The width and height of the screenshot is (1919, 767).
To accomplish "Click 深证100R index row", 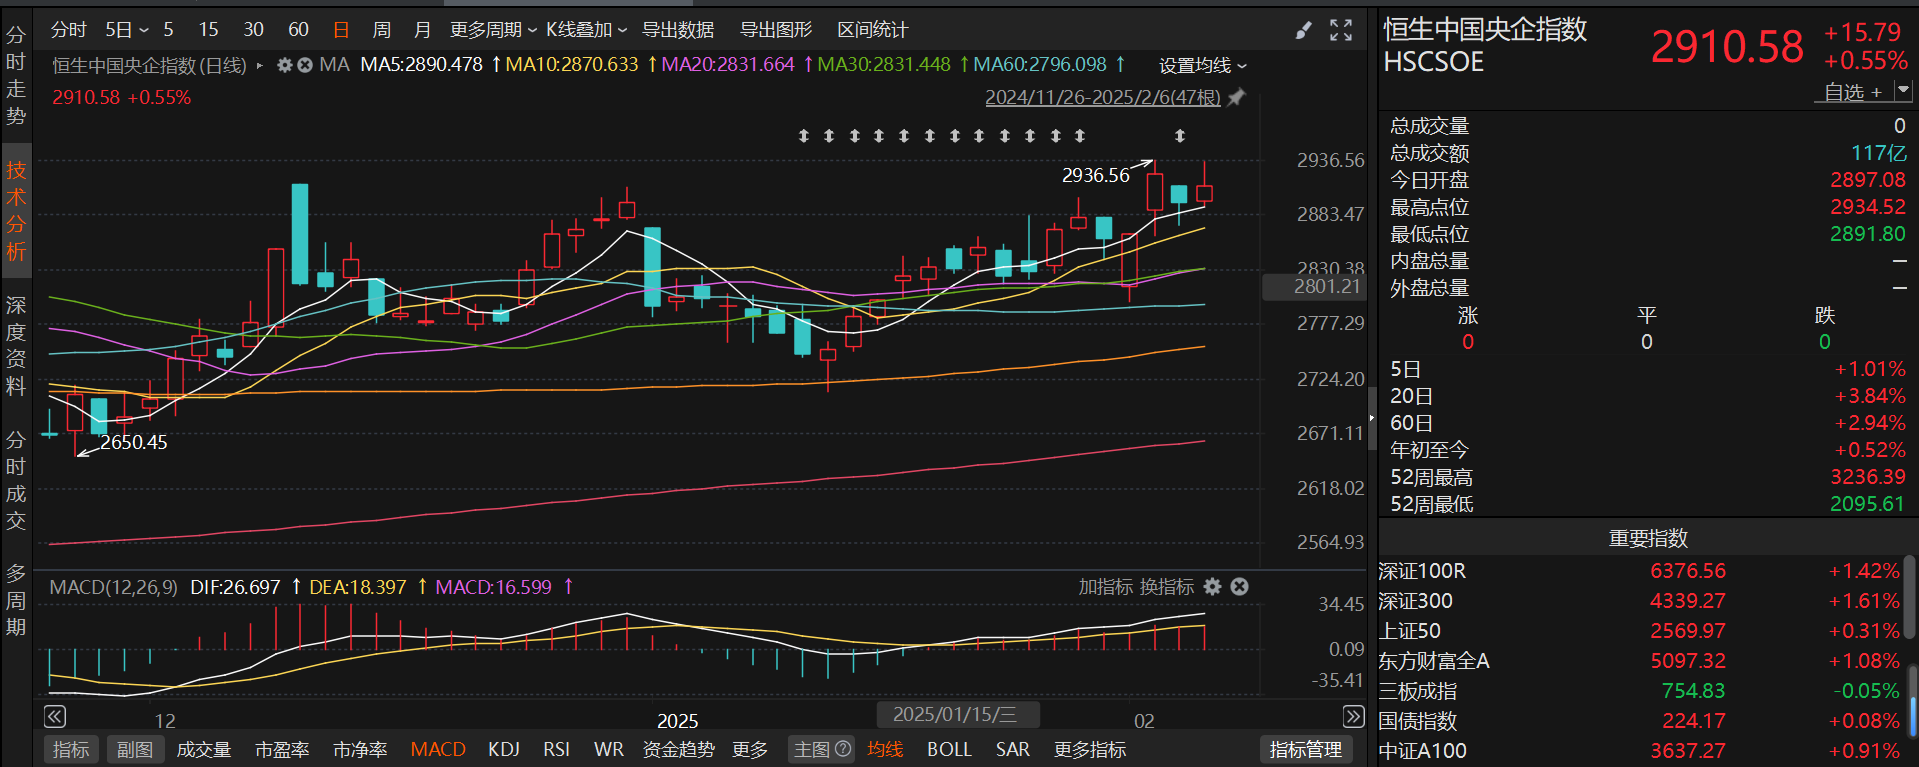I will click(x=1640, y=571).
